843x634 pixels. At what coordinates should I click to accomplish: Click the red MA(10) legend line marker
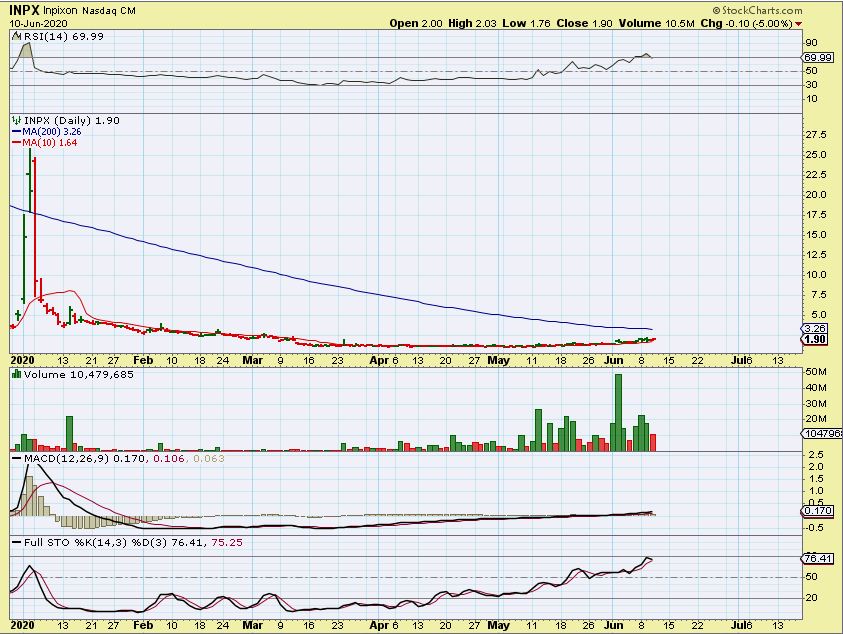pyautogui.click(x=14, y=142)
